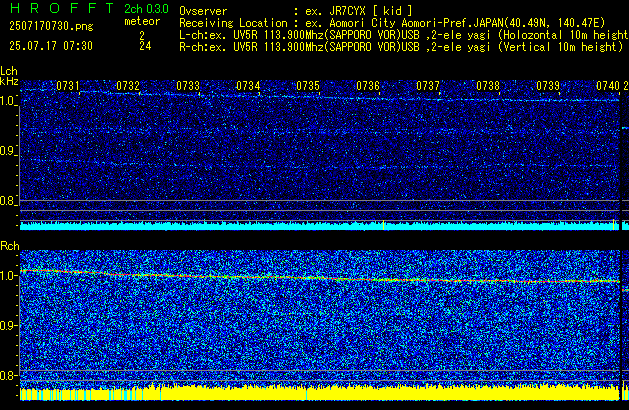Click the 0734 time marker
Image resolution: width=629 pixels, height=410 pixels.
pos(248,86)
